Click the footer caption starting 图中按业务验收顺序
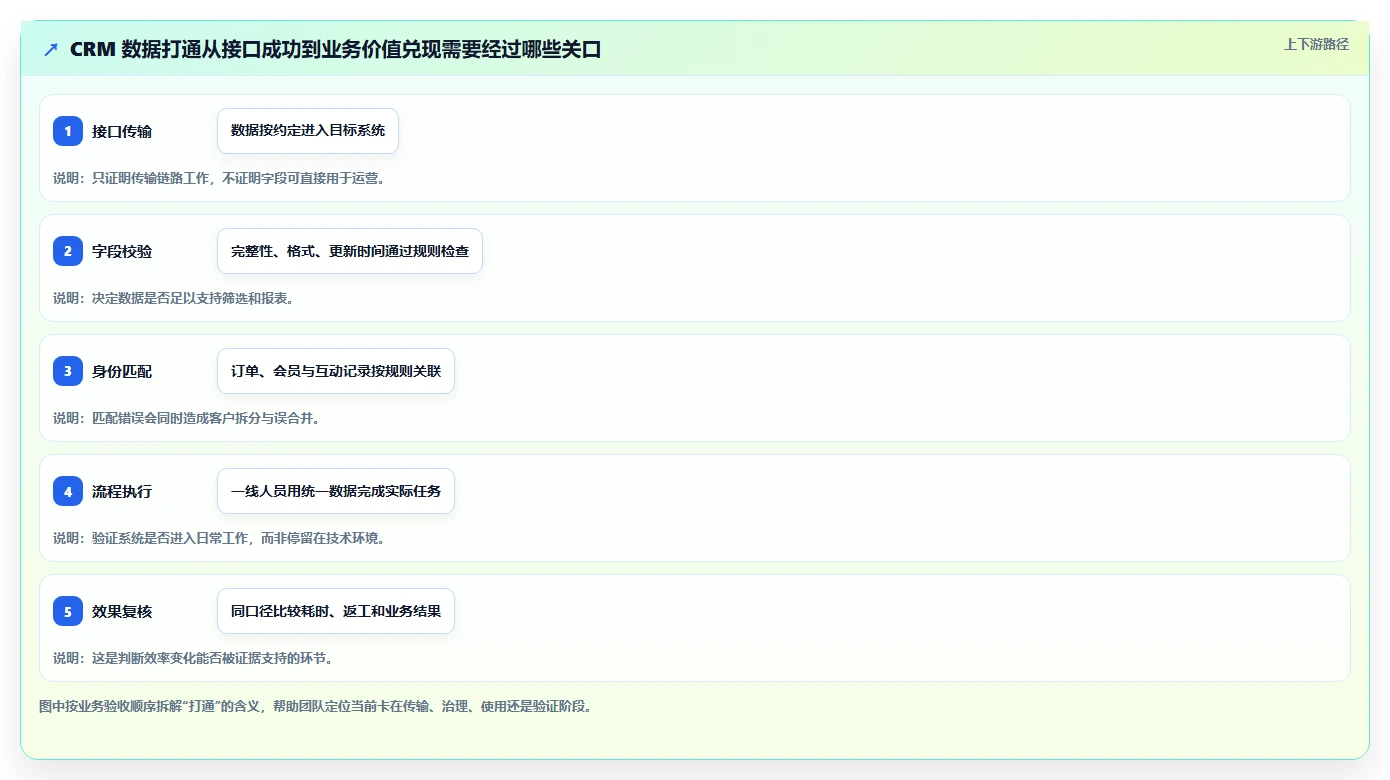The width and height of the screenshot is (1390, 780). (316, 706)
